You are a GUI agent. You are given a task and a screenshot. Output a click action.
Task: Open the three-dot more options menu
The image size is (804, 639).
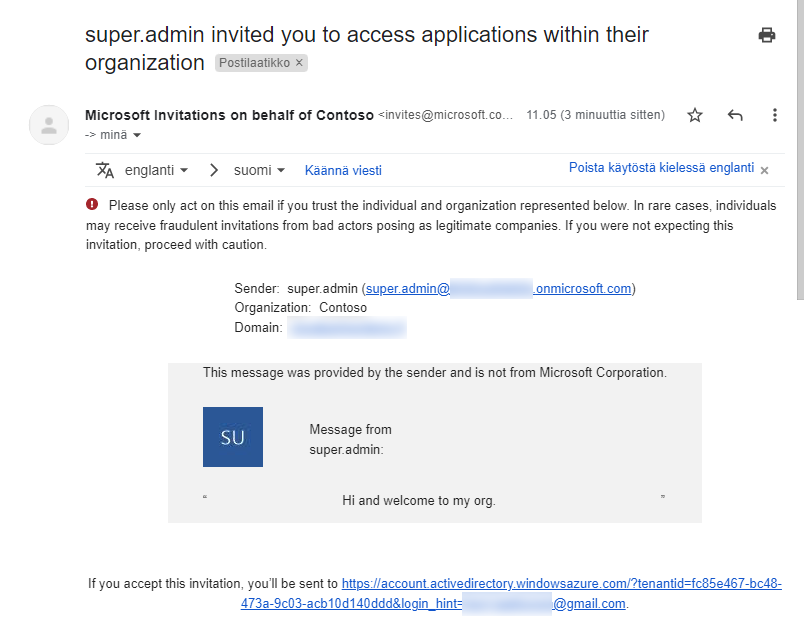coord(774,115)
